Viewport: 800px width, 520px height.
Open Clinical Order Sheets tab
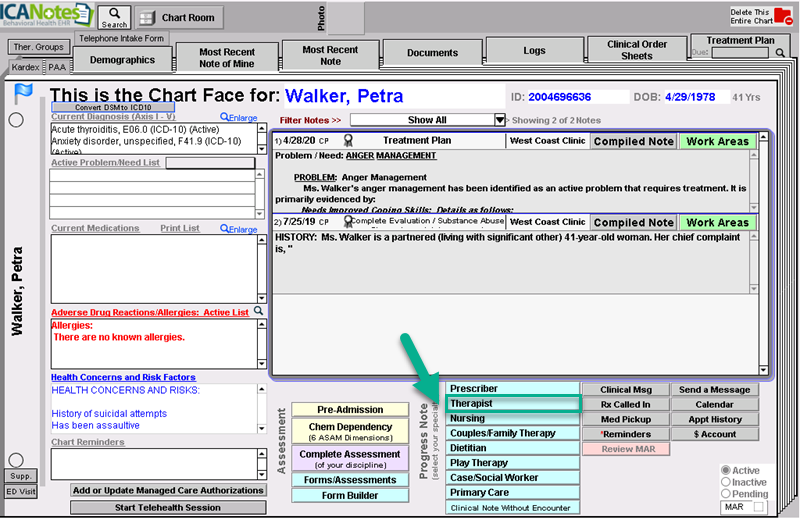637,49
